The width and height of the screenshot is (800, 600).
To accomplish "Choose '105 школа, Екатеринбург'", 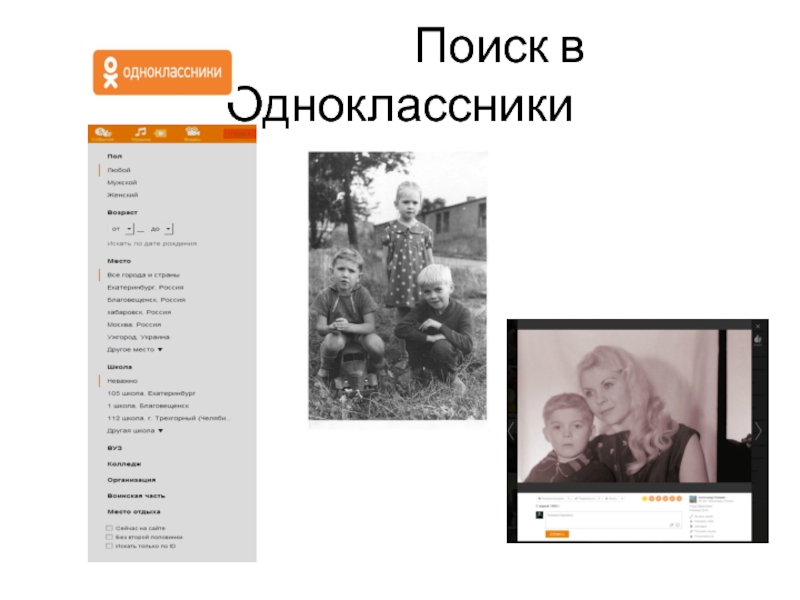I will pos(152,393).
